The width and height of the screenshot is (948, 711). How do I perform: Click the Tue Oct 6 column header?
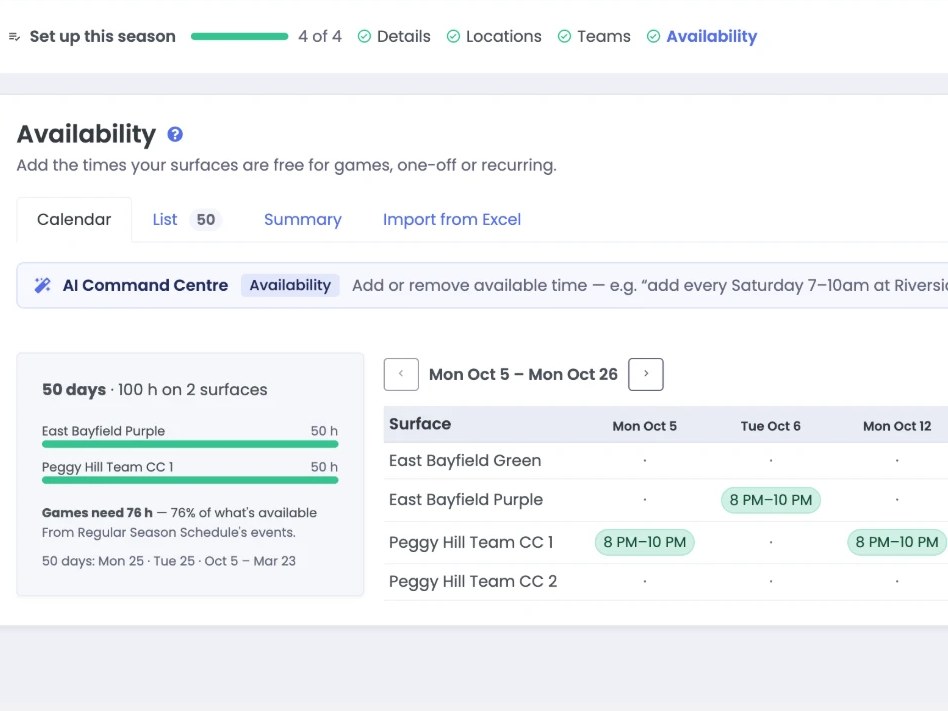click(771, 426)
